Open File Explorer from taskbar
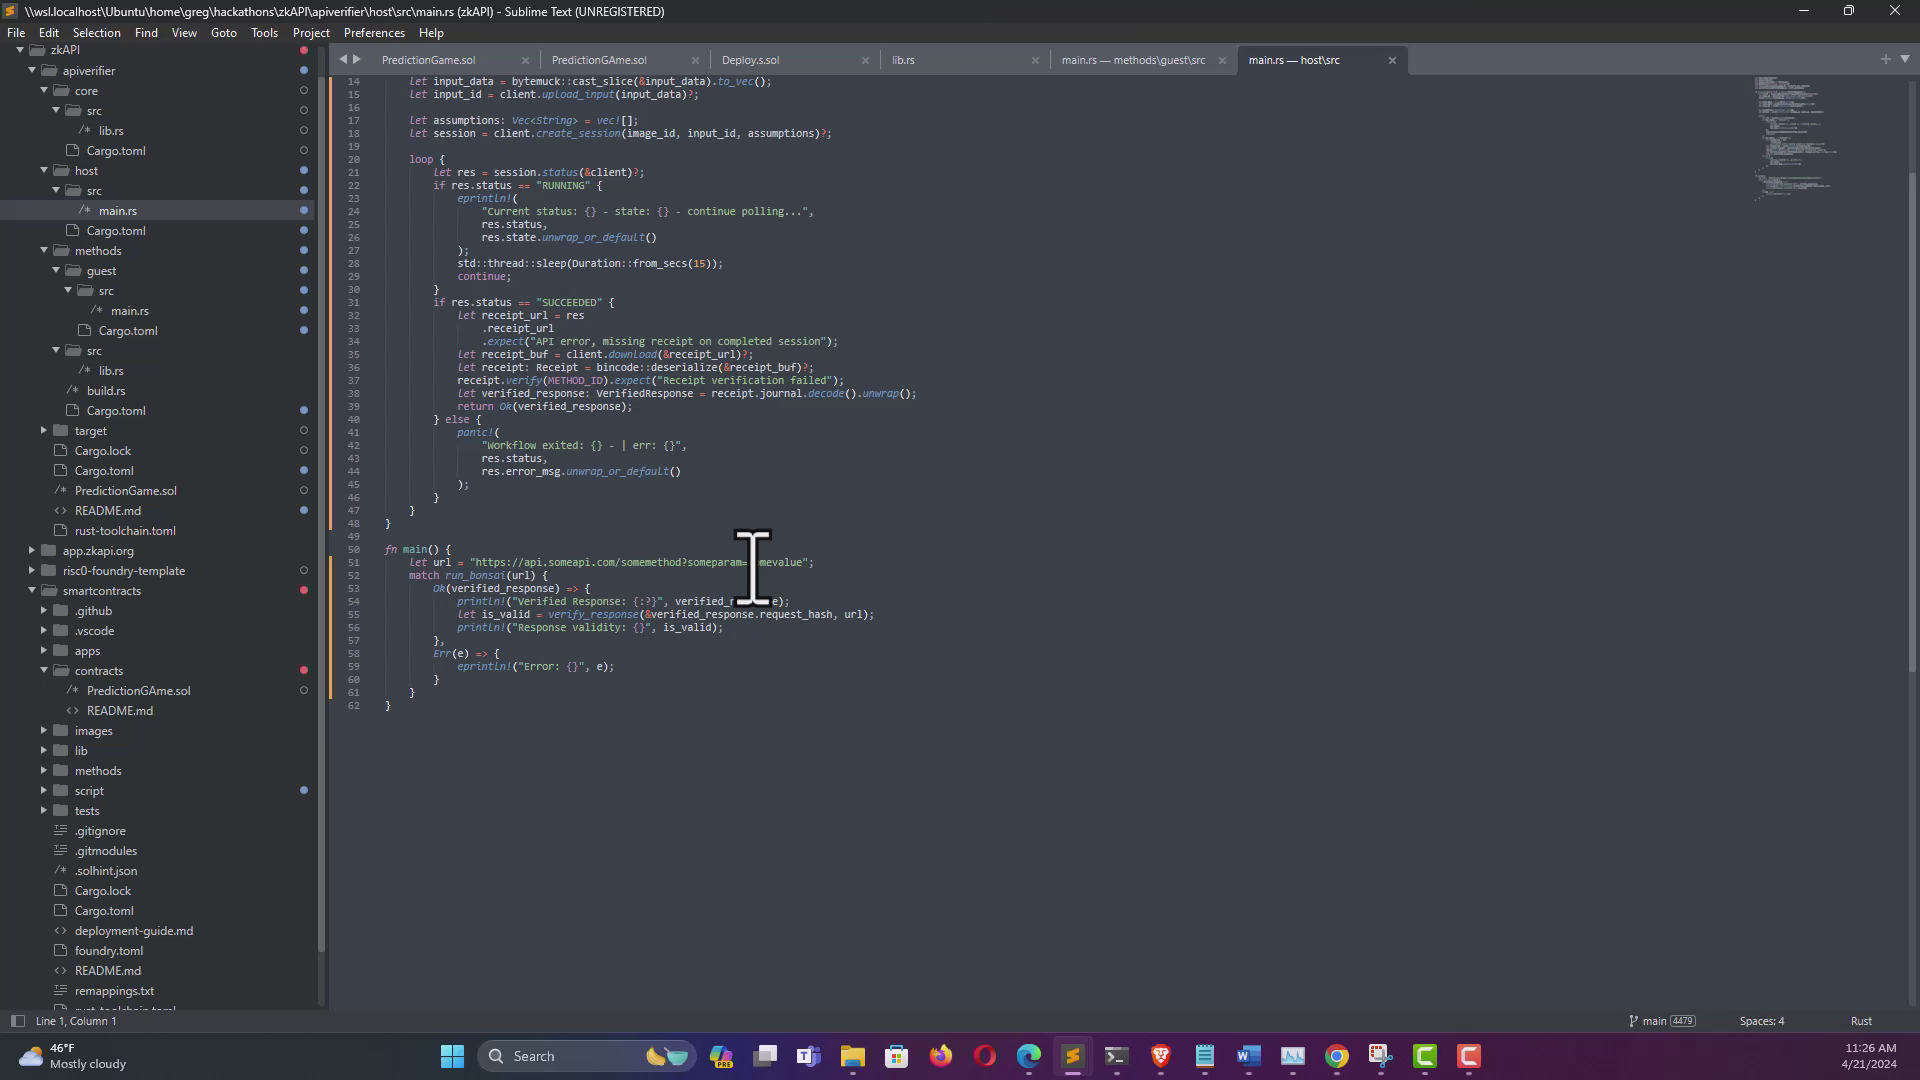 coord(853,1056)
